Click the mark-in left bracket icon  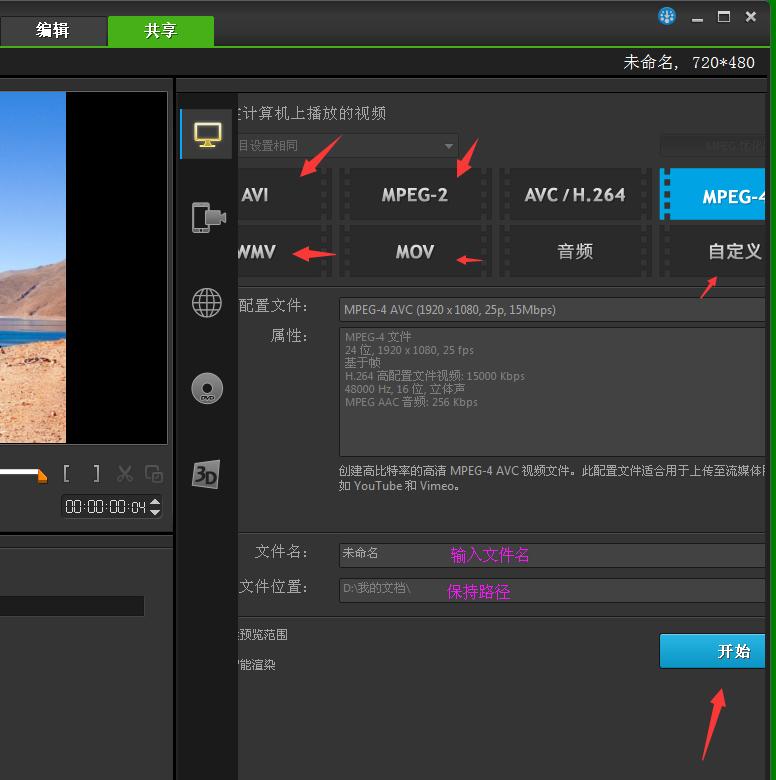click(x=67, y=474)
